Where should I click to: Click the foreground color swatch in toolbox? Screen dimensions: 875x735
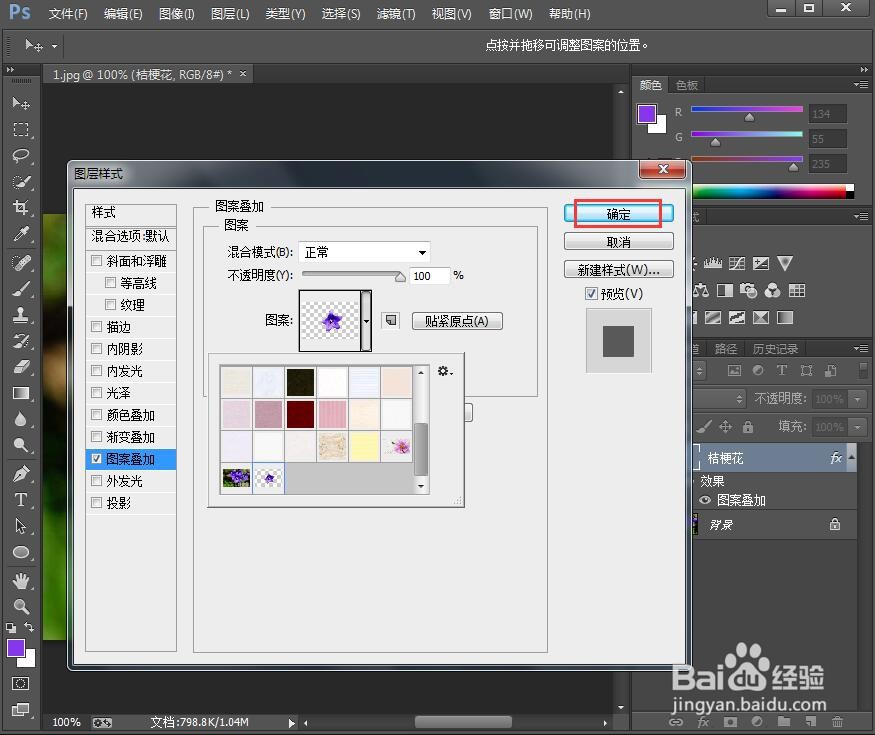coord(16,648)
